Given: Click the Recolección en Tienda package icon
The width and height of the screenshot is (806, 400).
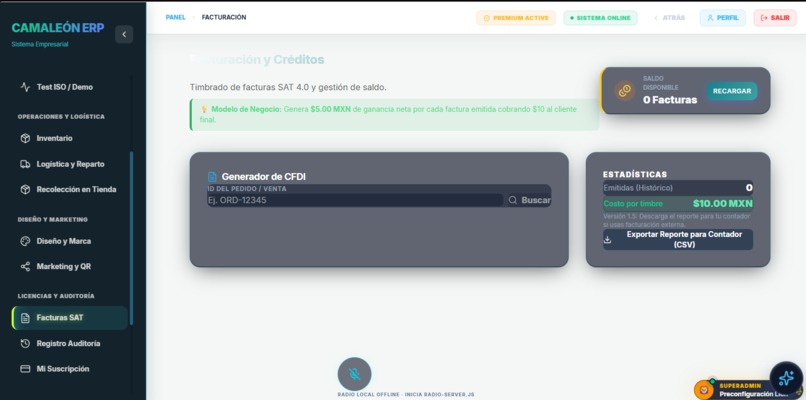Looking at the screenshot, I should pyautogui.click(x=25, y=189).
